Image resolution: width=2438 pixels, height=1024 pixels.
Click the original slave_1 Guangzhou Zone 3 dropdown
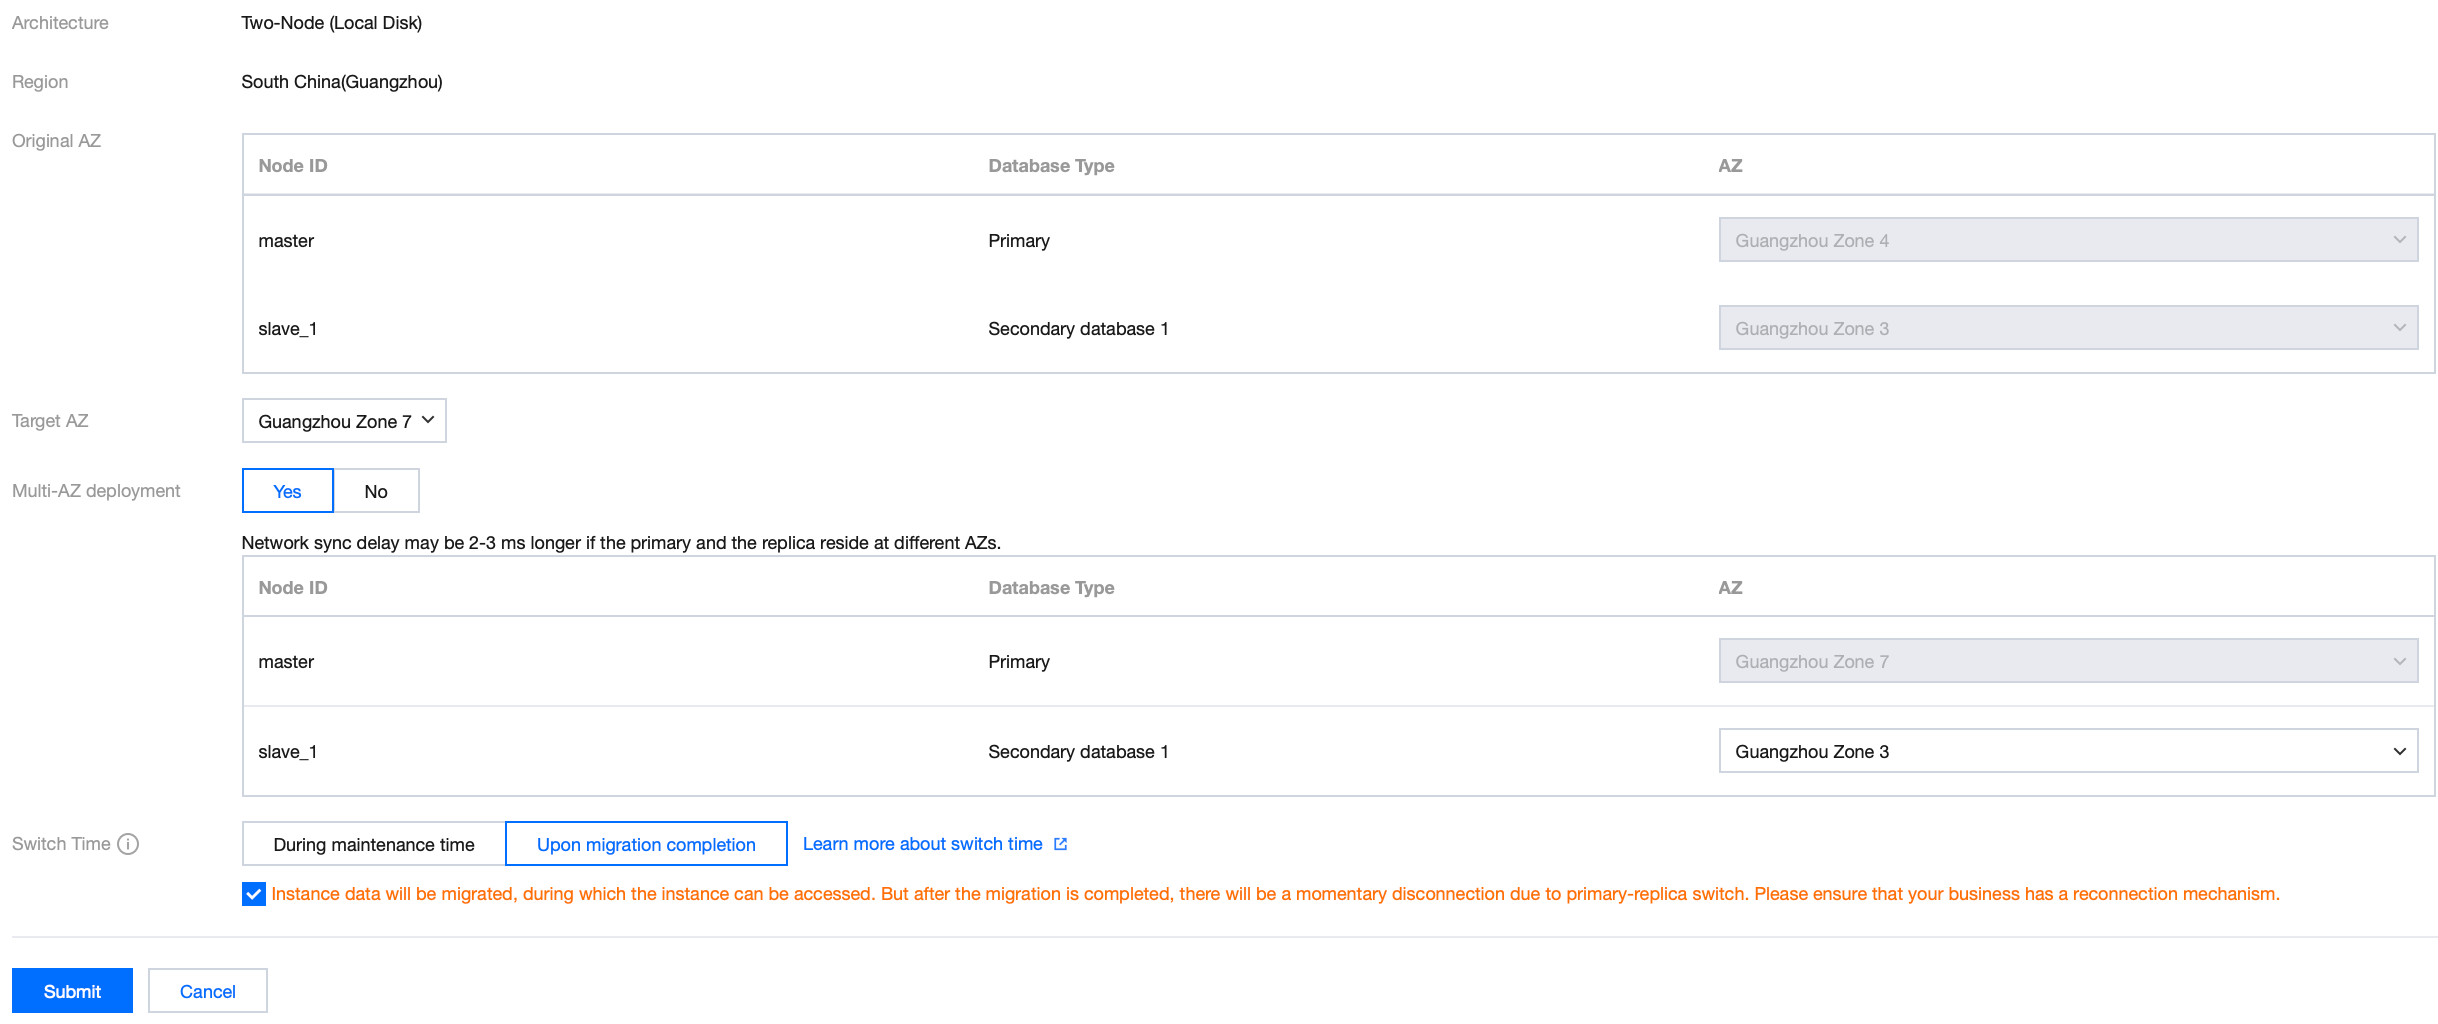[2068, 328]
